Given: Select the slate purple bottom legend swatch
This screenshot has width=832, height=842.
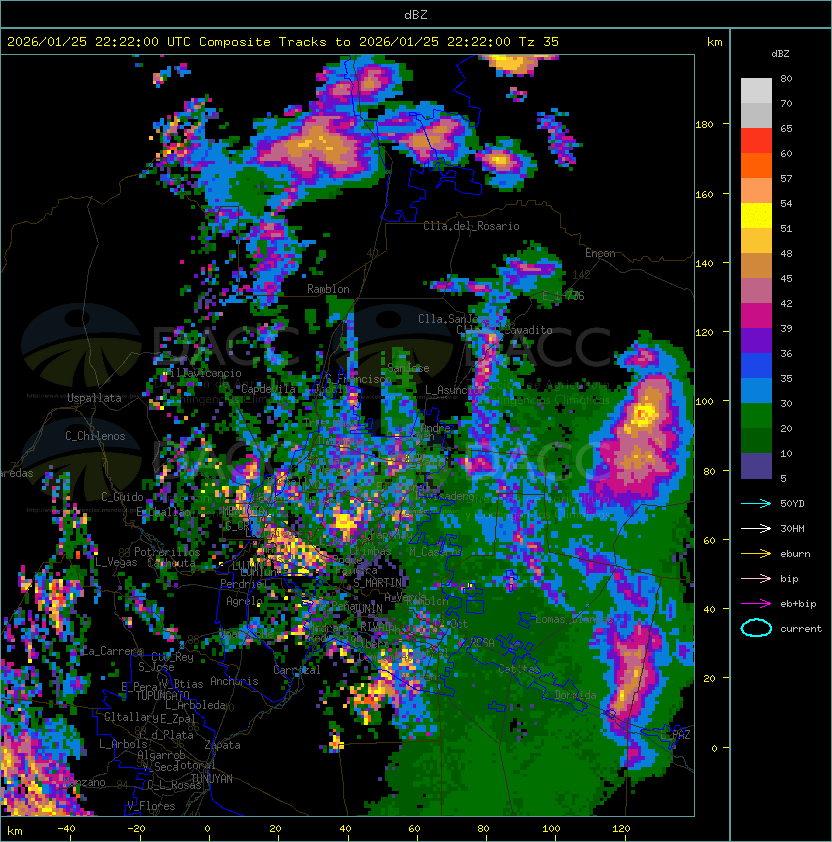Looking at the screenshot, I should coord(756,466).
